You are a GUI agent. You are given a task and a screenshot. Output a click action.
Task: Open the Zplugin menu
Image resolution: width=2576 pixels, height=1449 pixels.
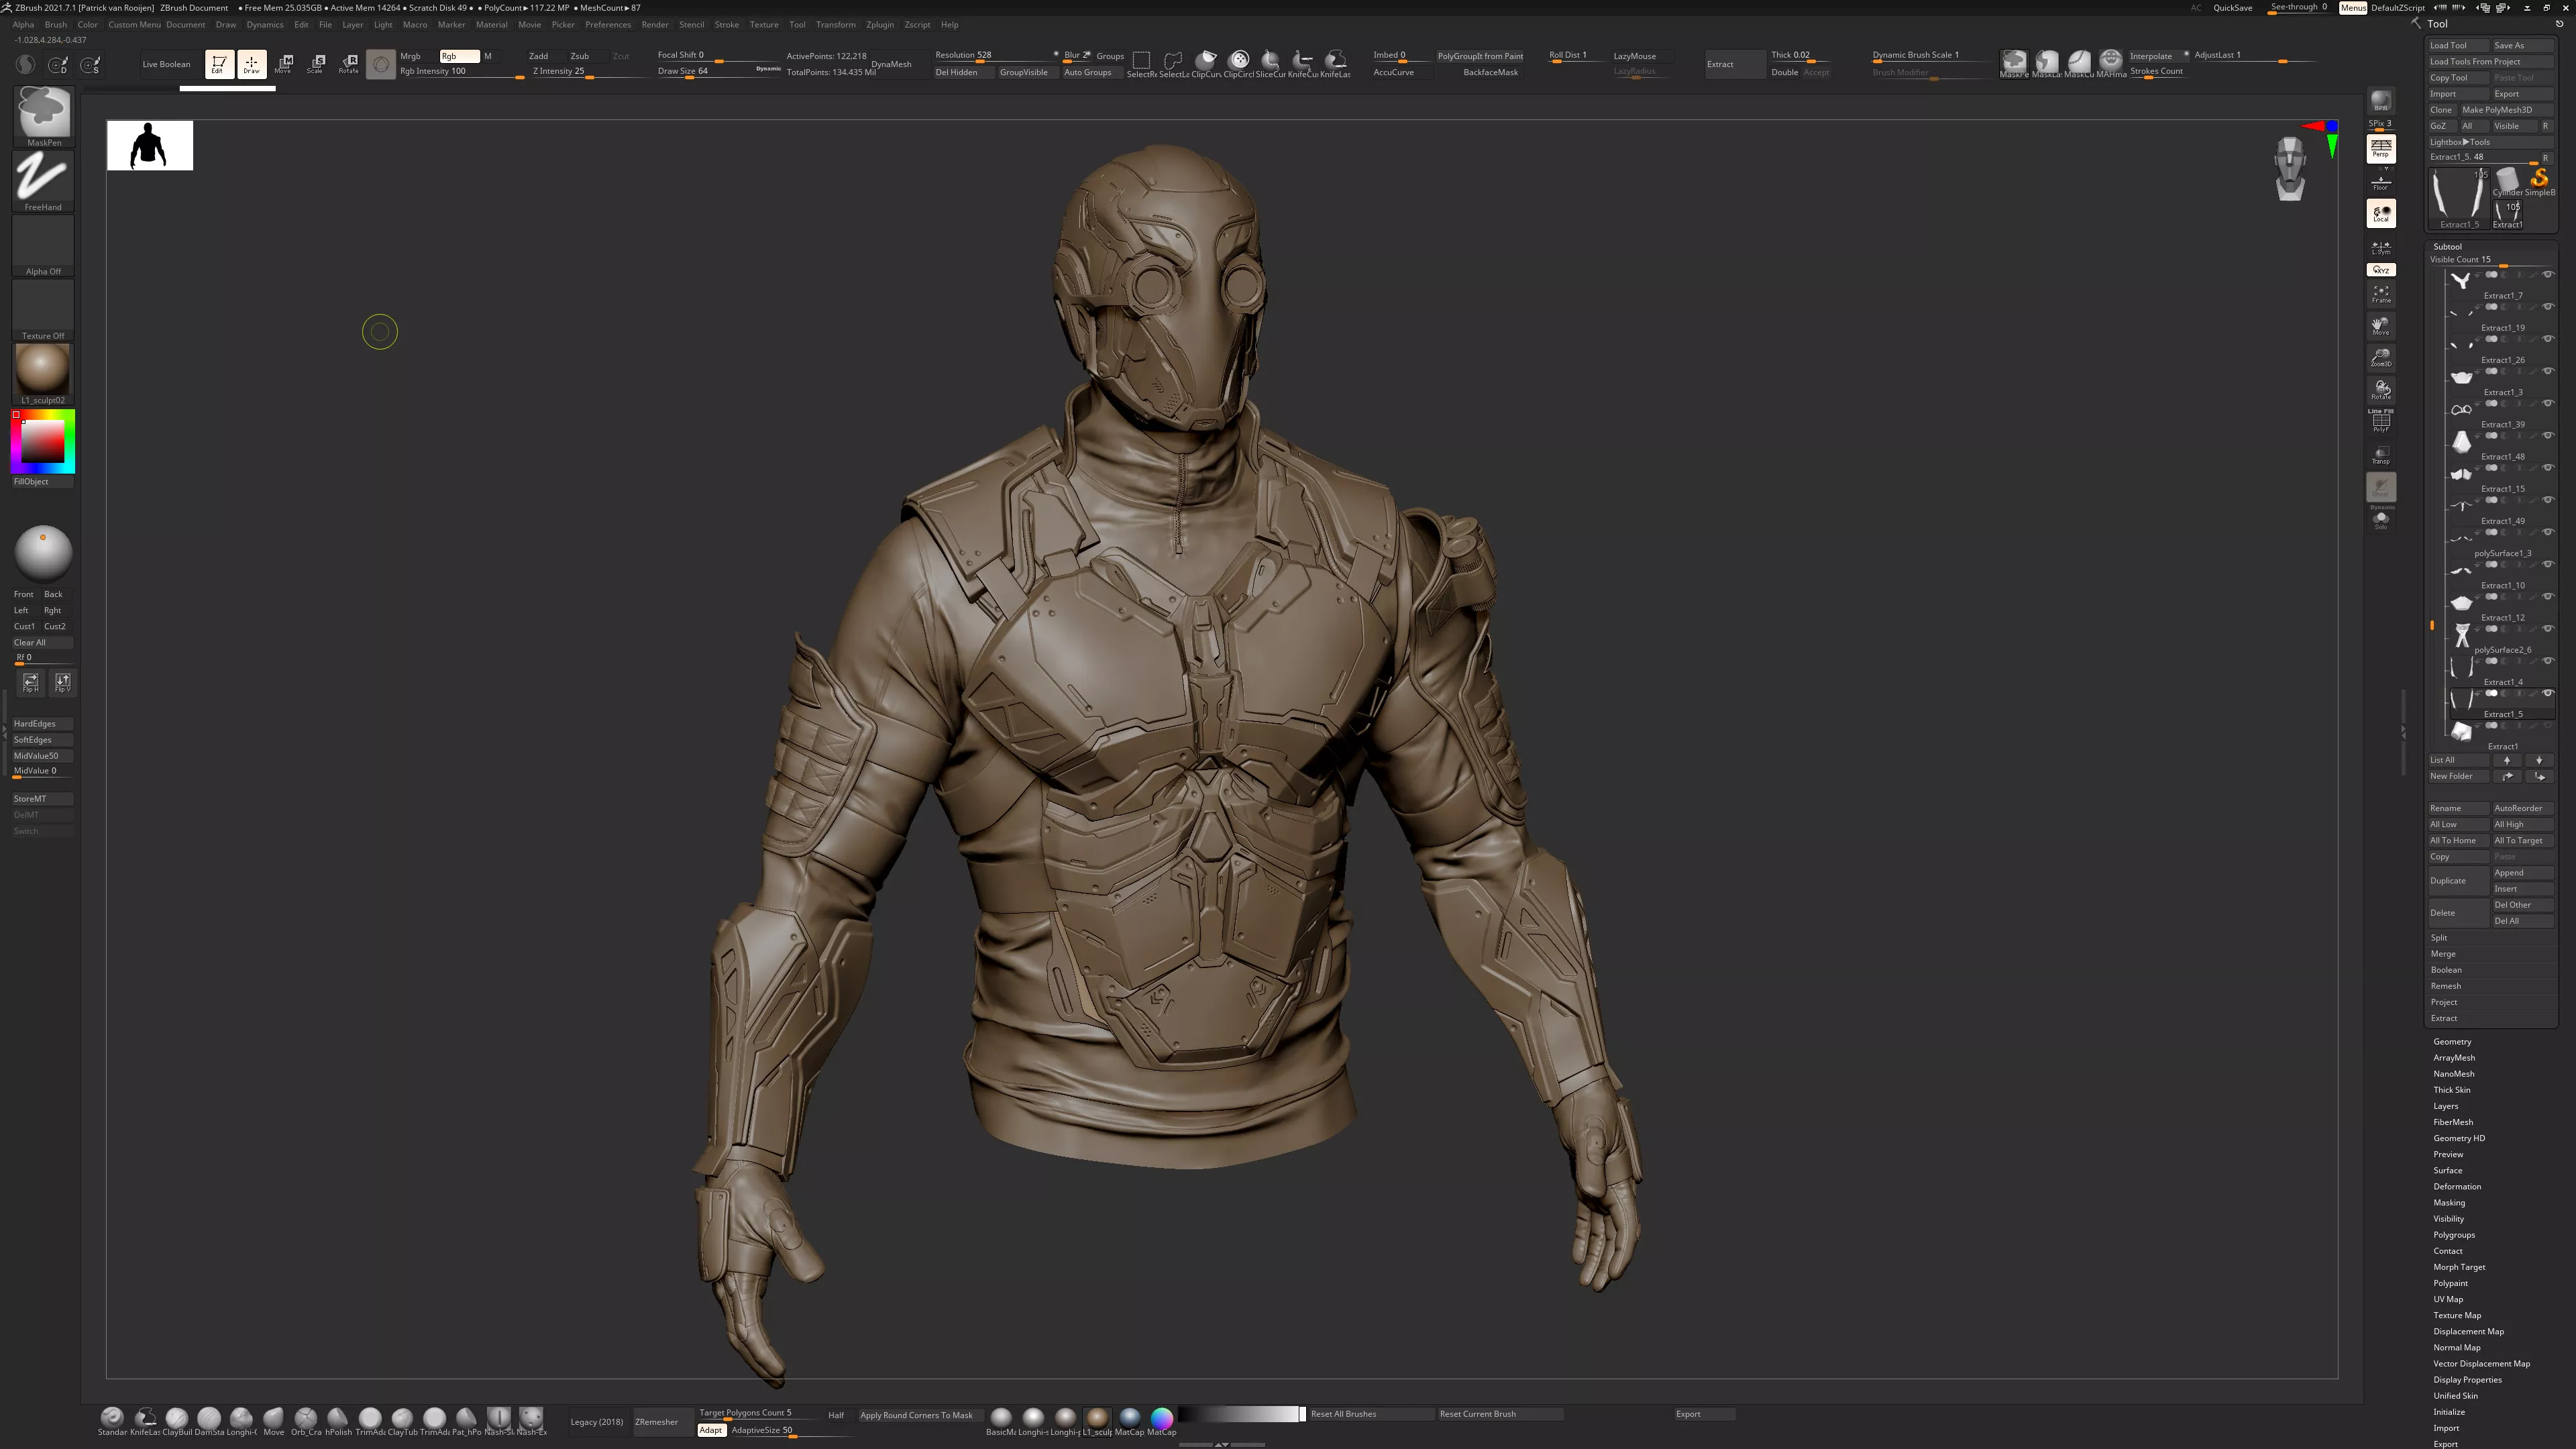[x=879, y=24]
